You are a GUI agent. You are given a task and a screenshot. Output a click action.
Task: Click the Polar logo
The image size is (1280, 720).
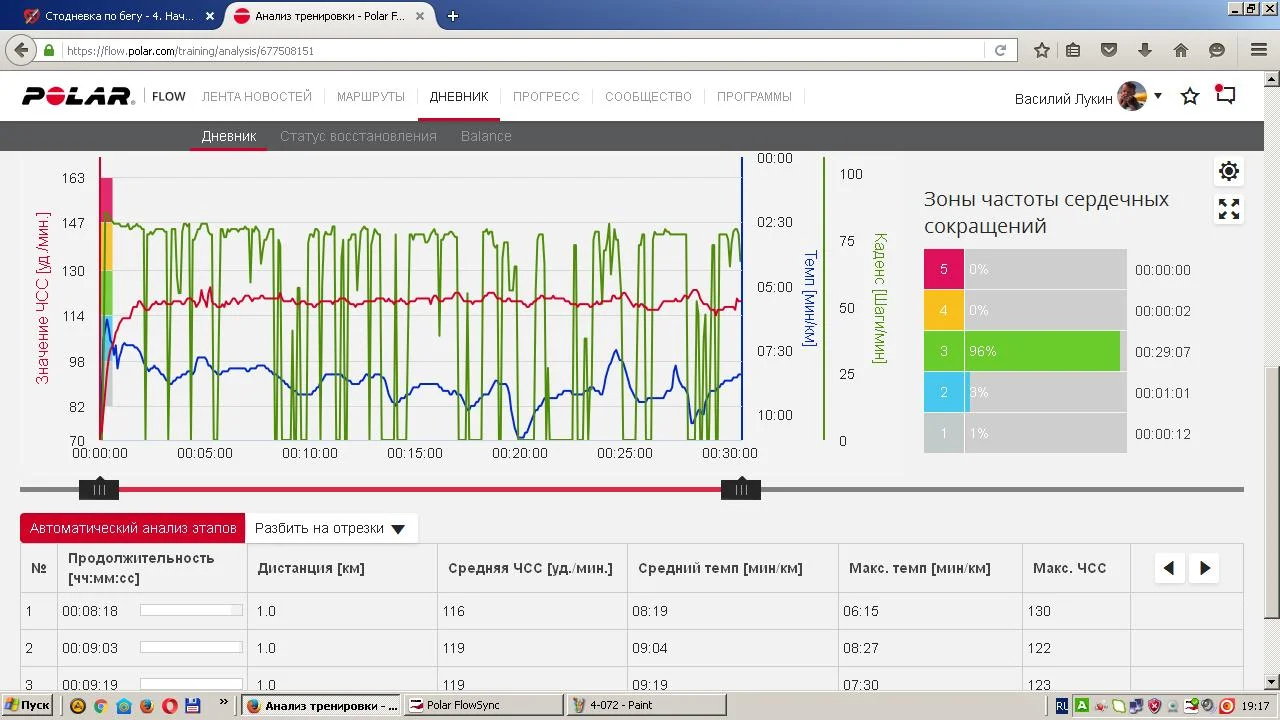[78, 97]
